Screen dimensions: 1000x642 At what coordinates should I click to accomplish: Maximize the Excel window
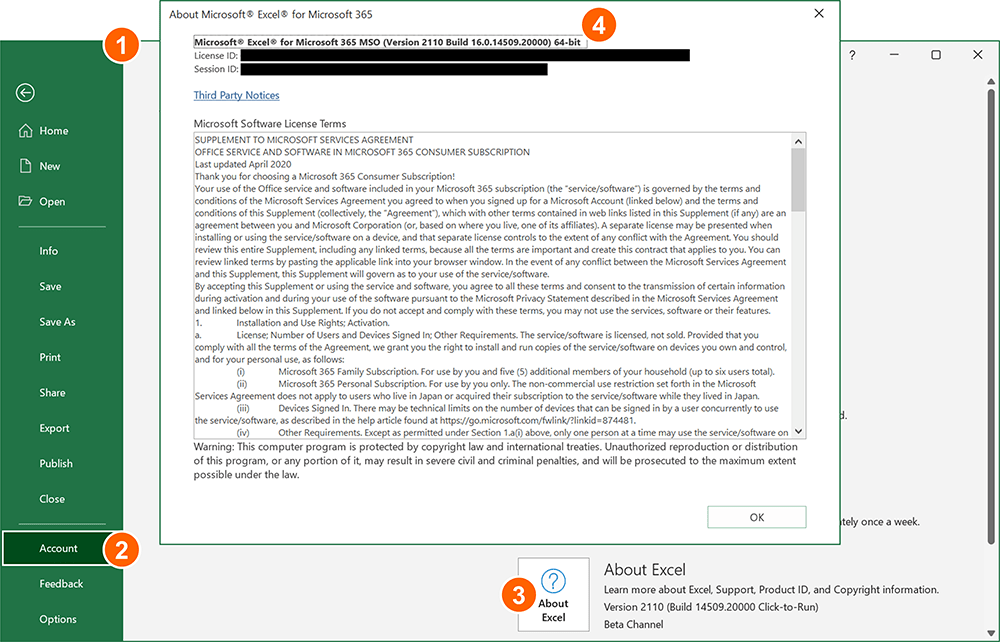coord(936,55)
